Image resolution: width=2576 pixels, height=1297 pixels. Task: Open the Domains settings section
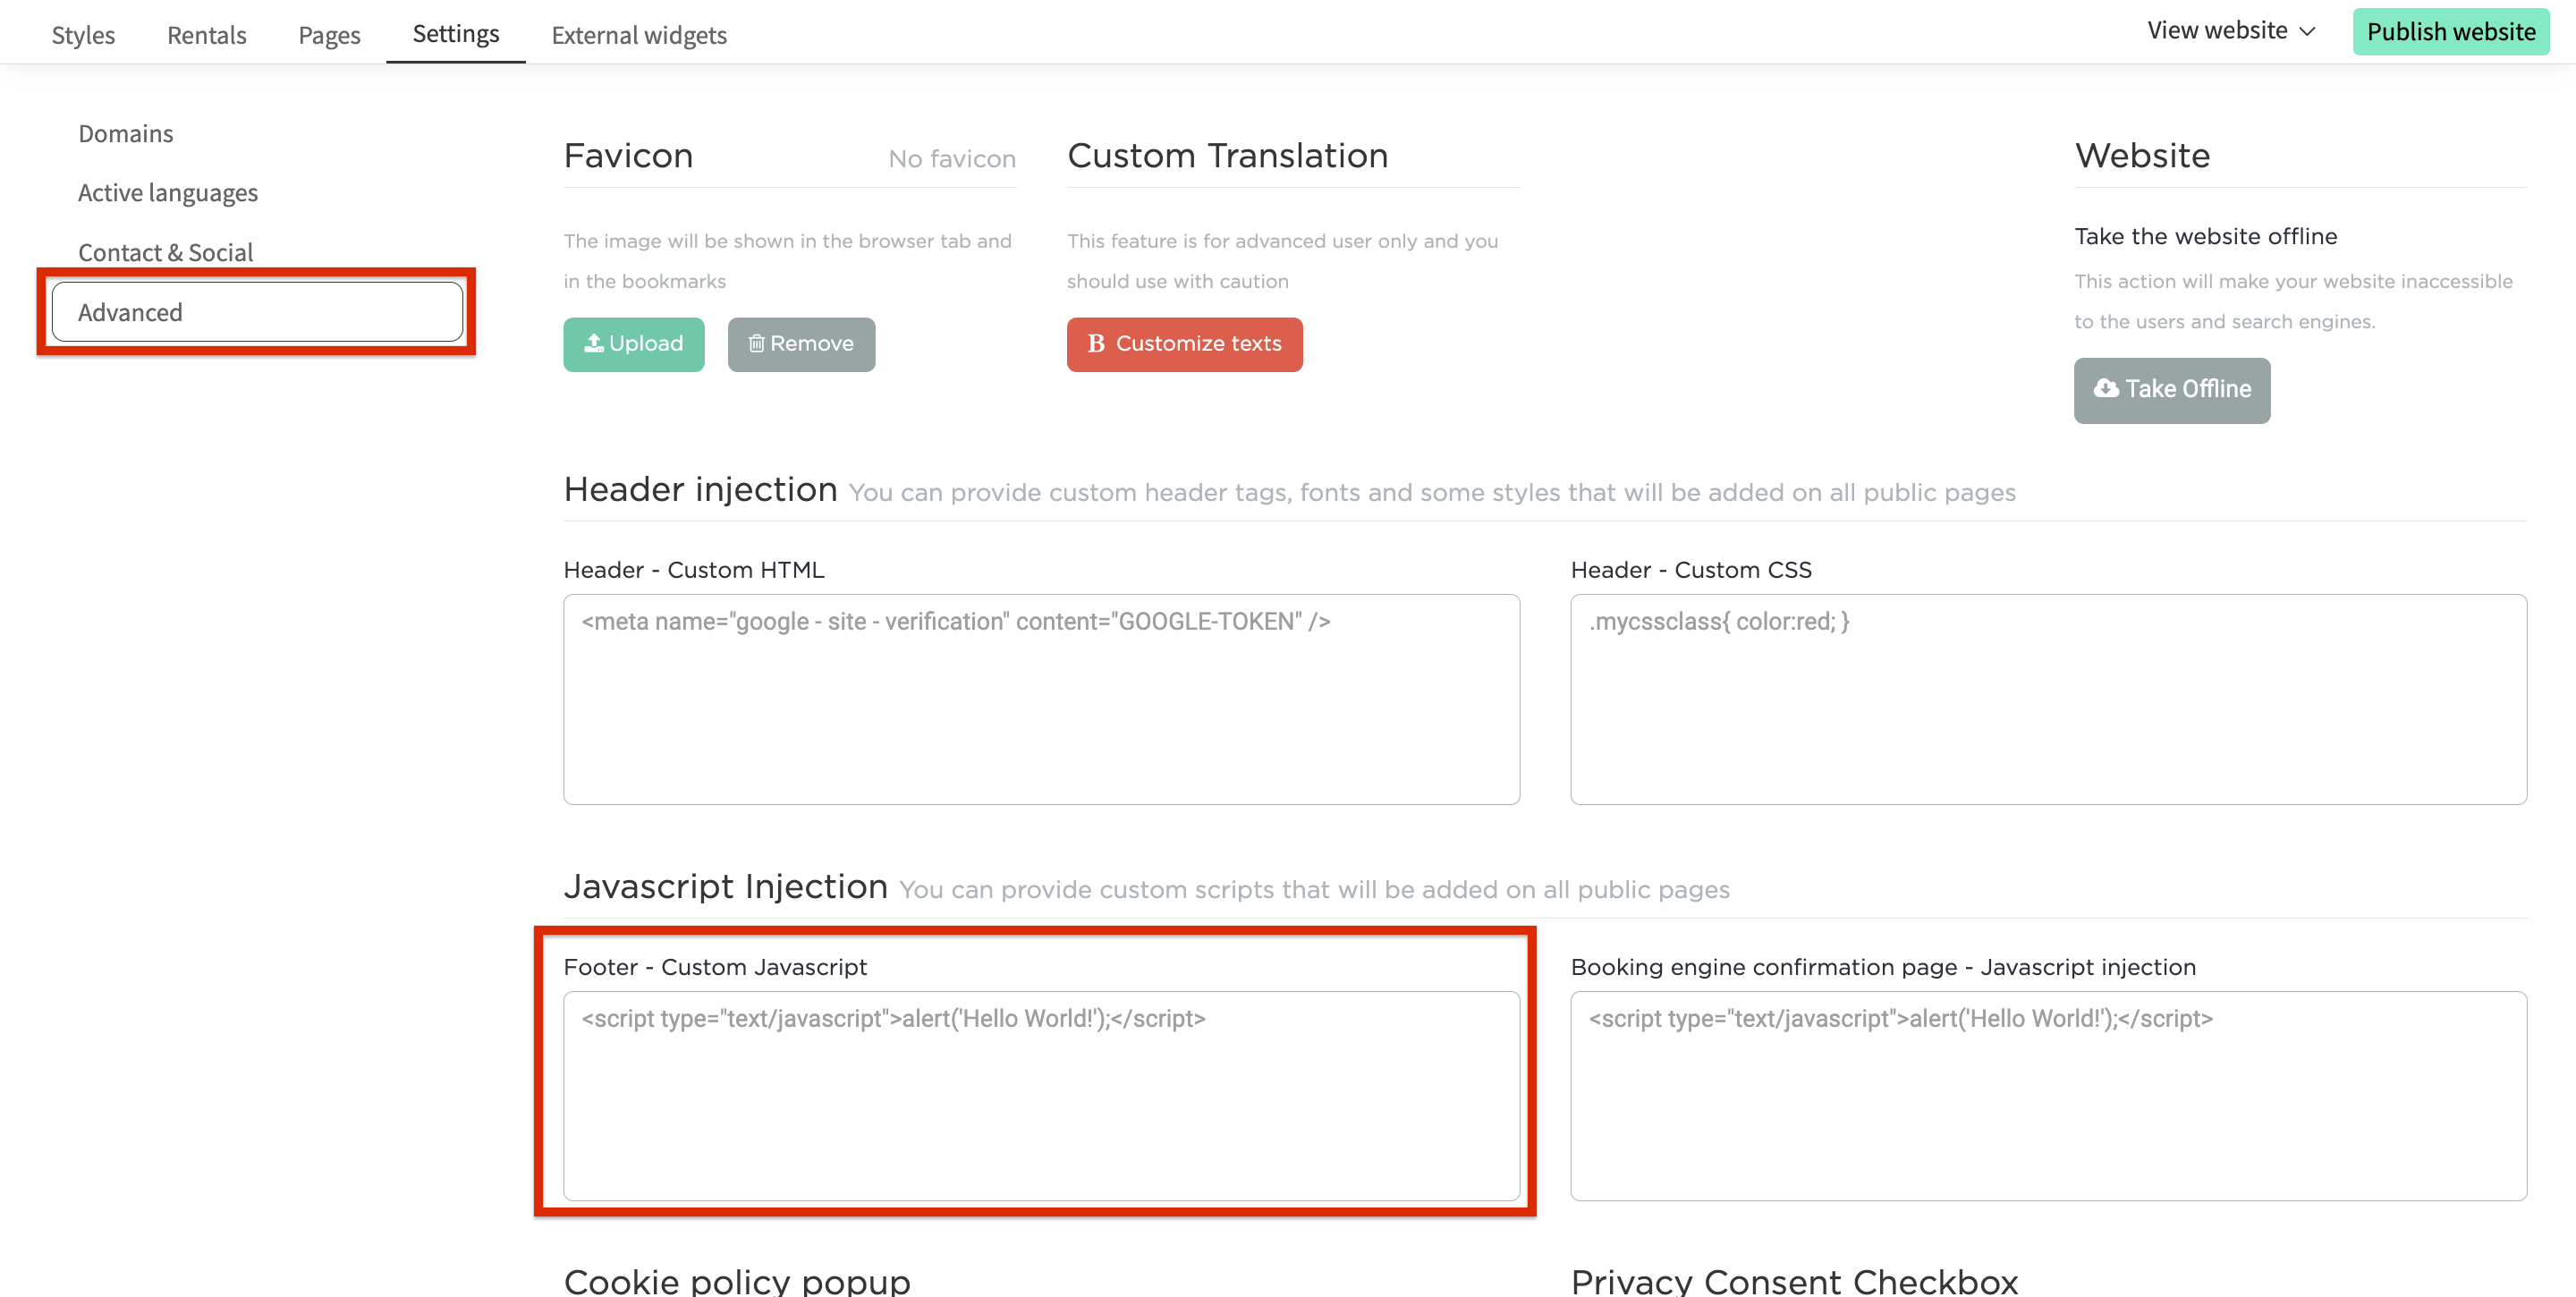pos(126,134)
